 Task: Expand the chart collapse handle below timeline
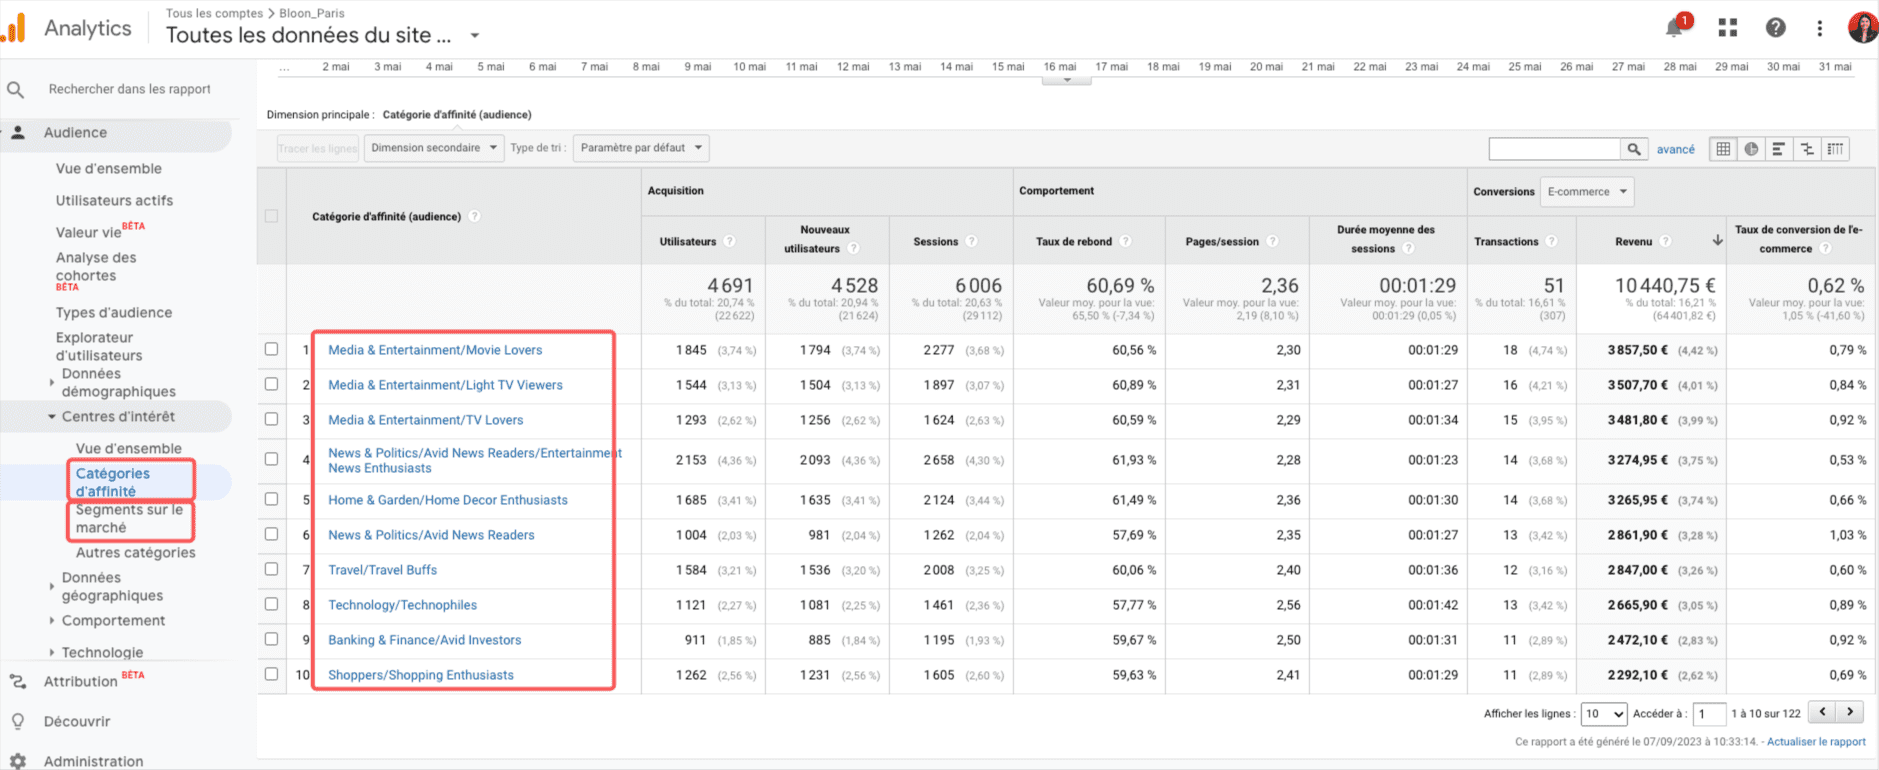point(1067,80)
